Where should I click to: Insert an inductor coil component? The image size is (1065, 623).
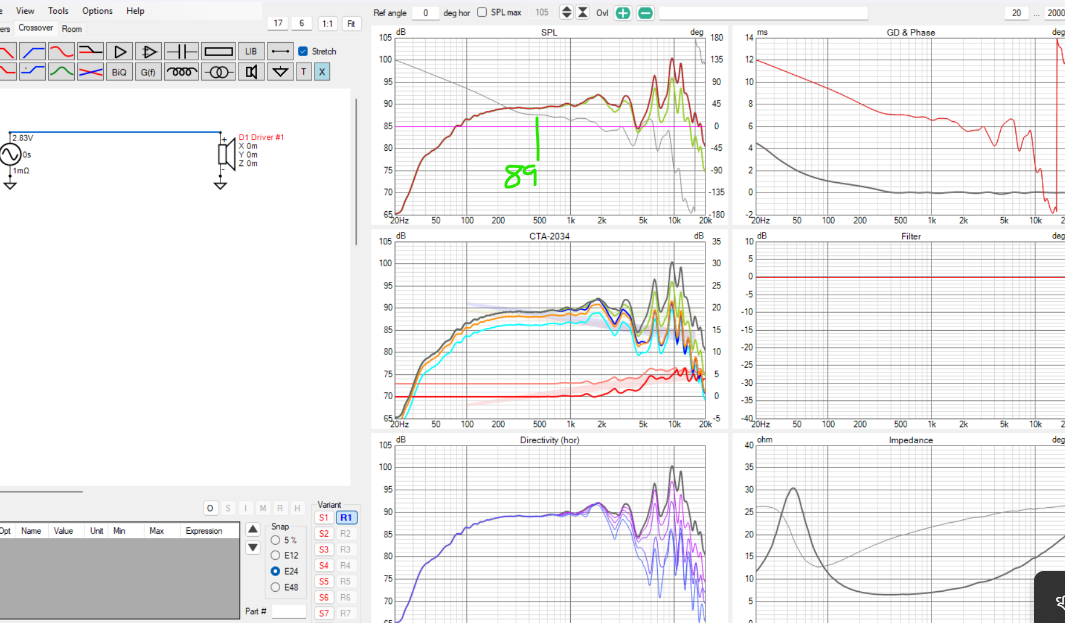click(x=181, y=71)
